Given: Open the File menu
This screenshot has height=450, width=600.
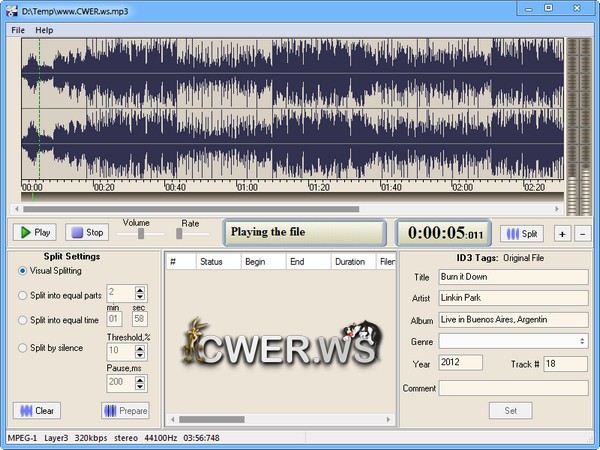Looking at the screenshot, I should point(18,30).
